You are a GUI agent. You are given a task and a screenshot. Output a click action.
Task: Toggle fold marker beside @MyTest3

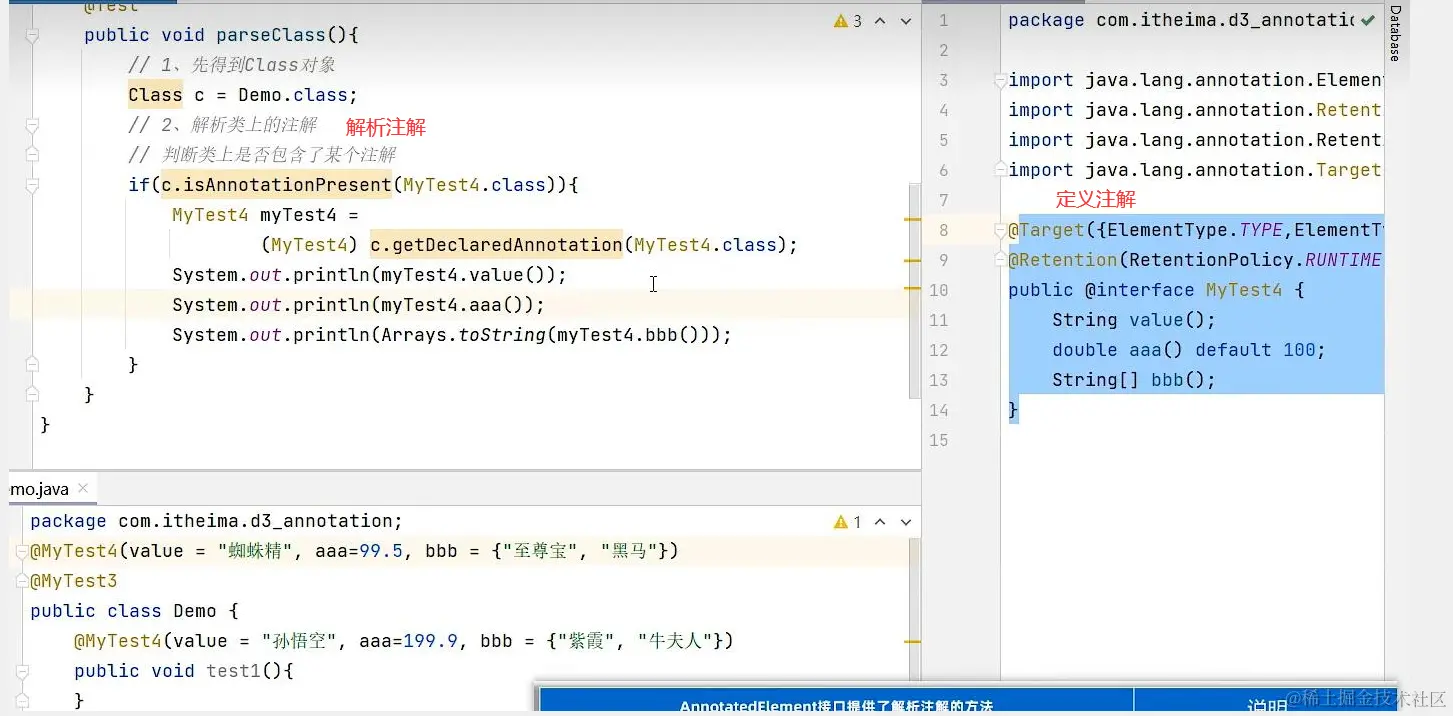click(x=22, y=582)
